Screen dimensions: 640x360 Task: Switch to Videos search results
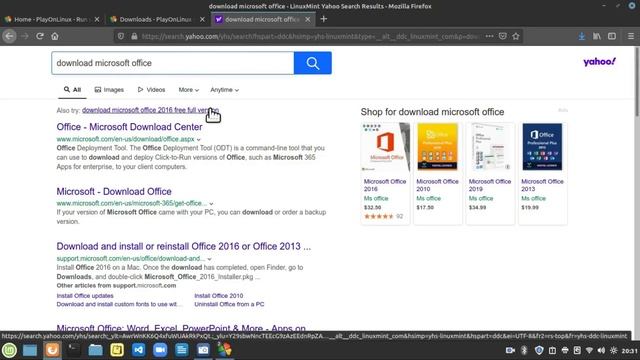coord(151,90)
